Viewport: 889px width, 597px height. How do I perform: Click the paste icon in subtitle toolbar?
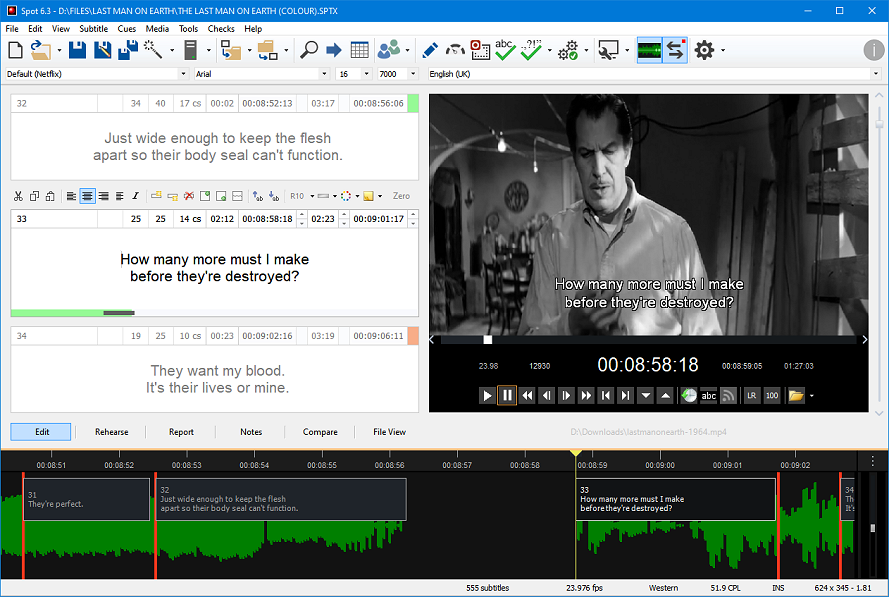(50, 196)
